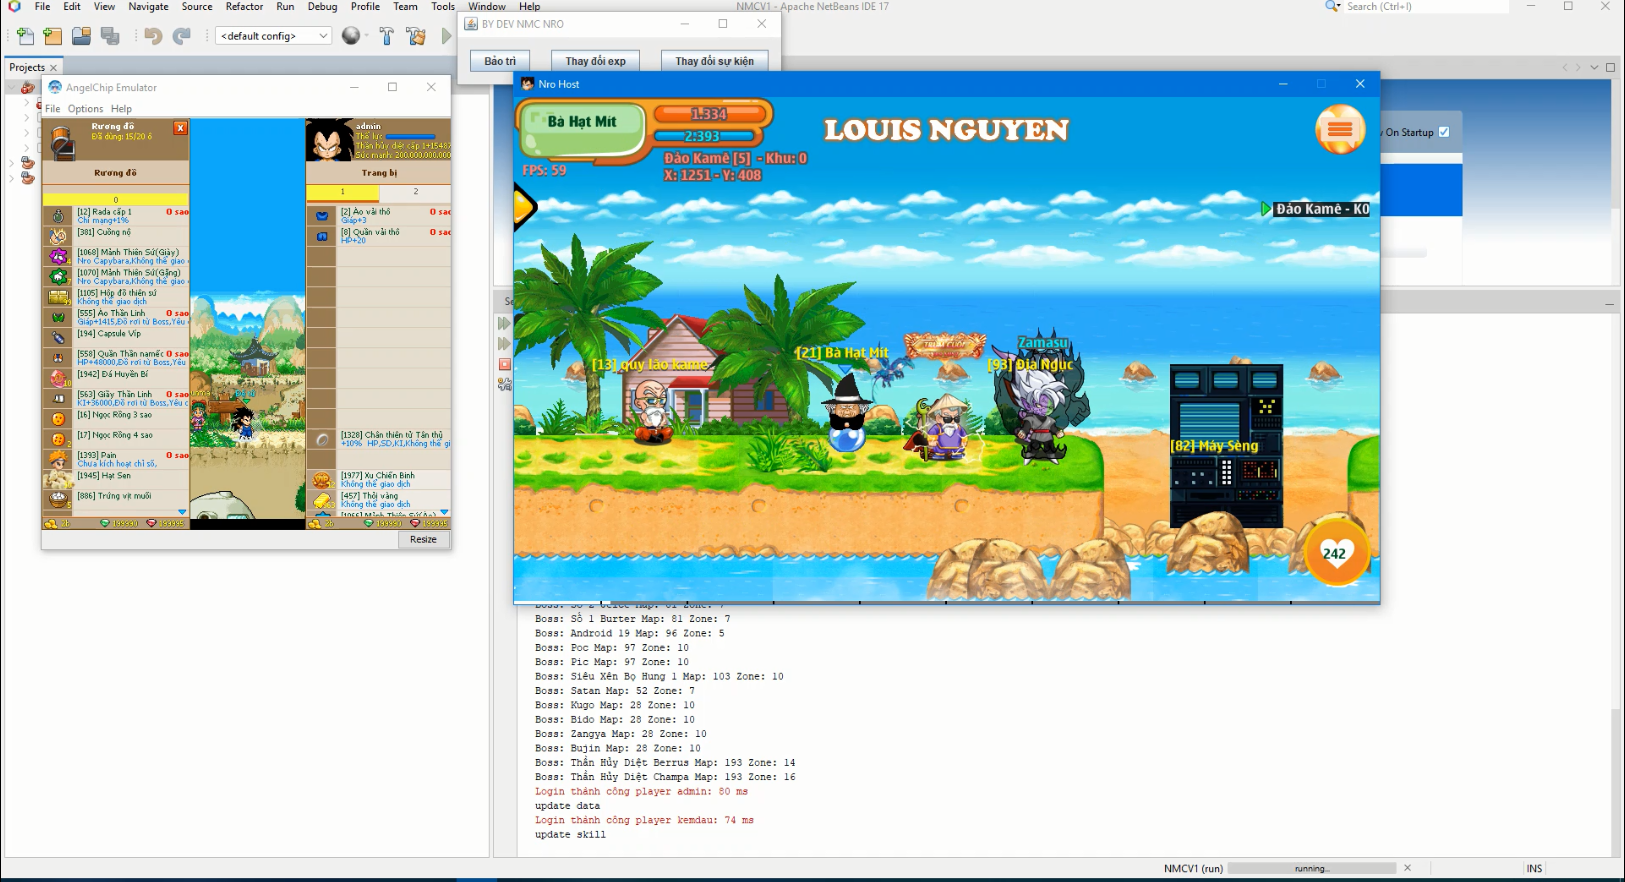Click the Bảo trì button
The image size is (1625, 882).
click(x=500, y=61)
